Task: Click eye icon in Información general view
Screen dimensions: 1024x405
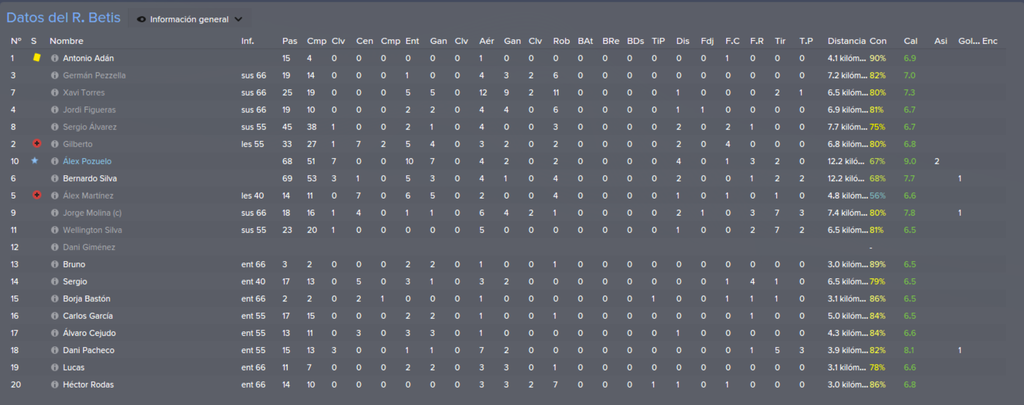Action: pyautogui.click(x=142, y=20)
